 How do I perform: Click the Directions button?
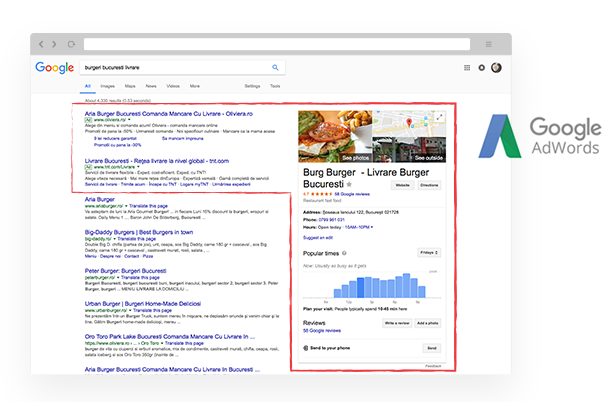(429, 185)
